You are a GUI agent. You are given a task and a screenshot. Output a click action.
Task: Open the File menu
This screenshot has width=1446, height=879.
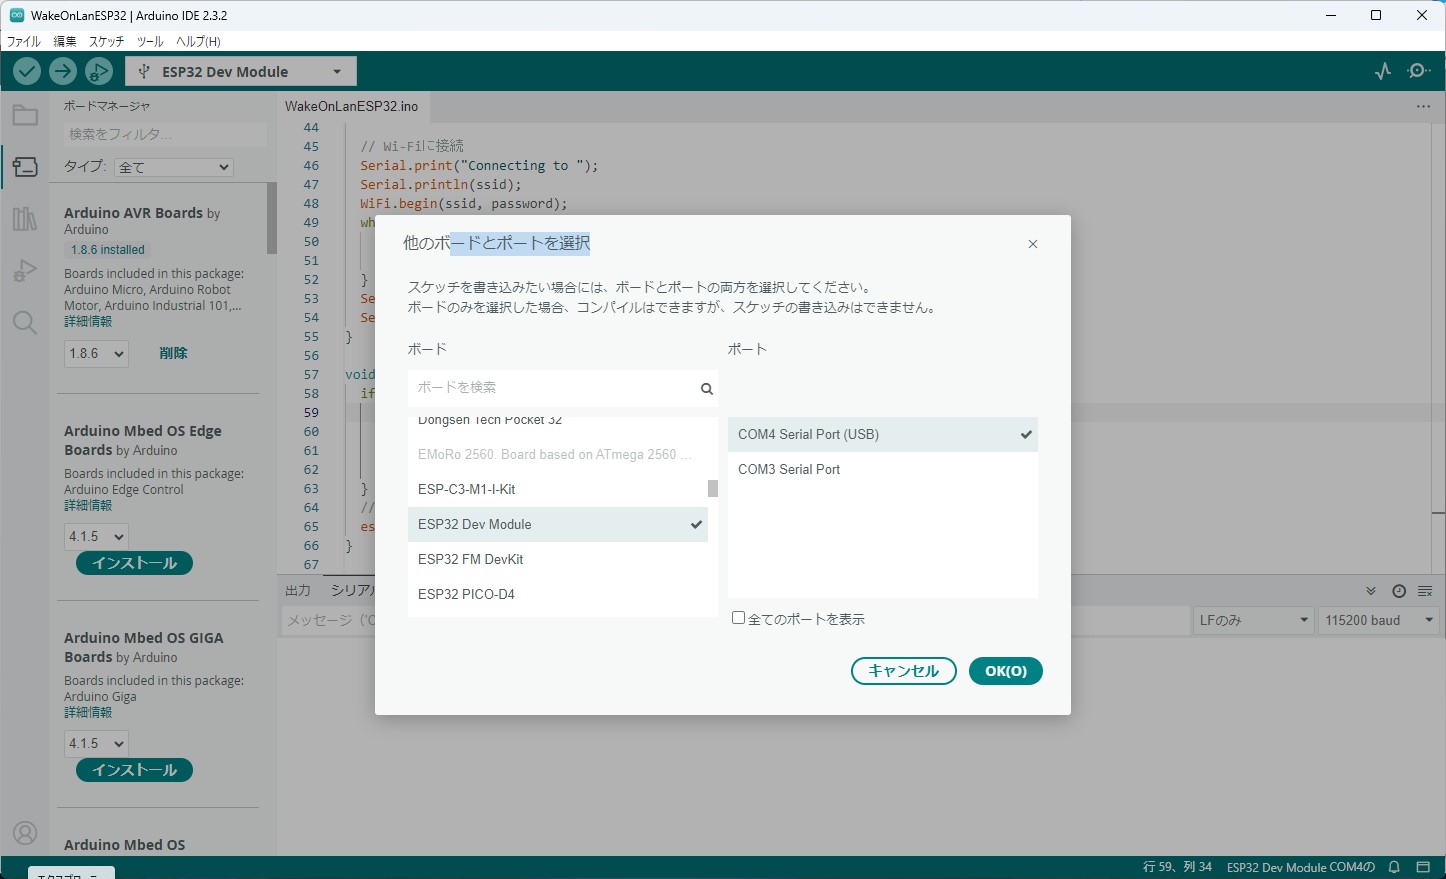24,41
